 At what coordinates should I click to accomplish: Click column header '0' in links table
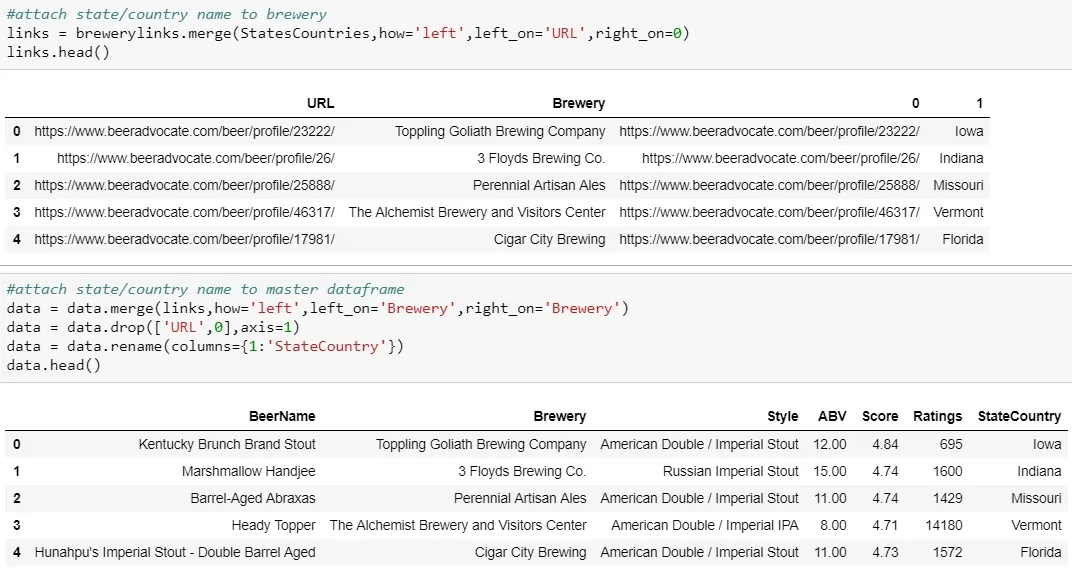pos(915,103)
